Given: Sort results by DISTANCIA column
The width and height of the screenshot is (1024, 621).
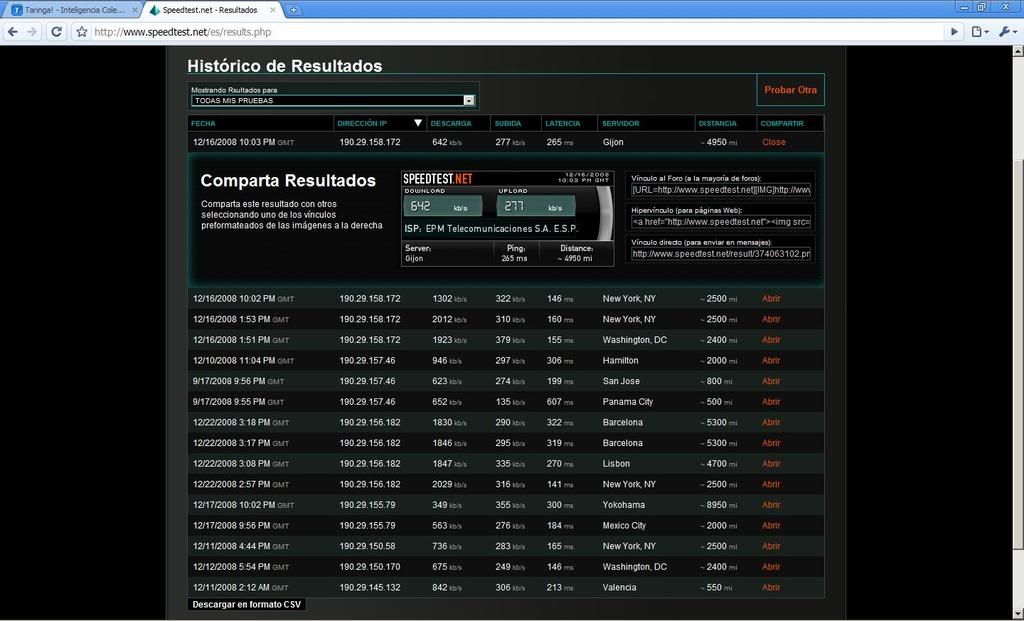Looking at the screenshot, I should coord(717,123).
